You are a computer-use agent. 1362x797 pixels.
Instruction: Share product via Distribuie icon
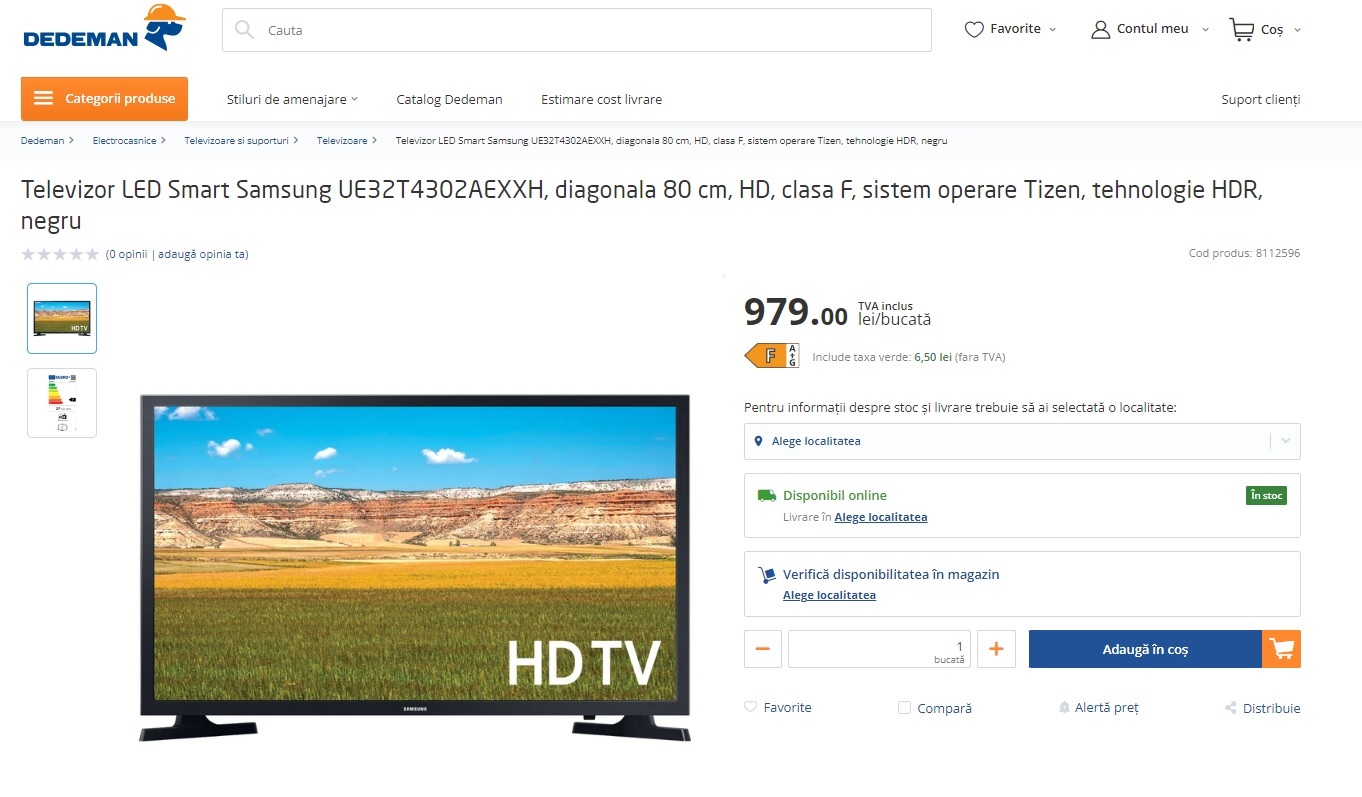[x=1231, y=708]
